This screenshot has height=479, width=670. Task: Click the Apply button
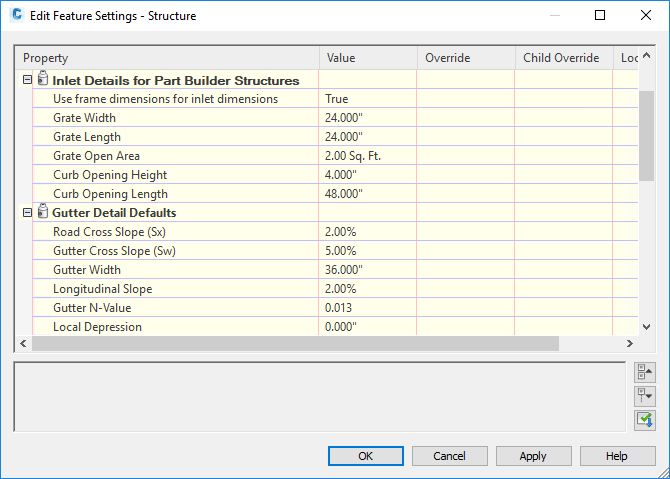(x=533, y=456)
